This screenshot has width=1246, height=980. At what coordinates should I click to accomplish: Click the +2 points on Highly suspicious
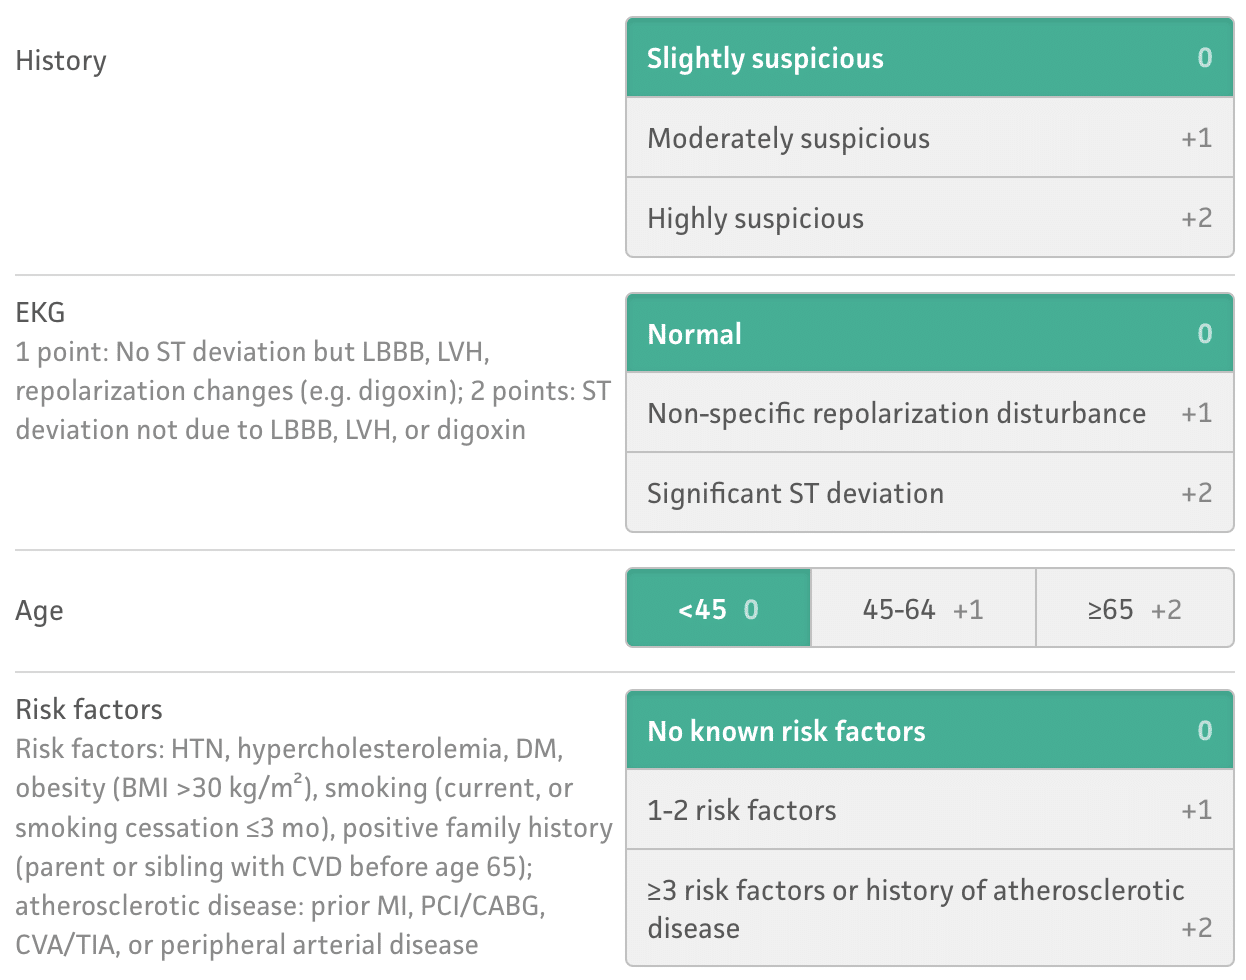pos(1196,218)
